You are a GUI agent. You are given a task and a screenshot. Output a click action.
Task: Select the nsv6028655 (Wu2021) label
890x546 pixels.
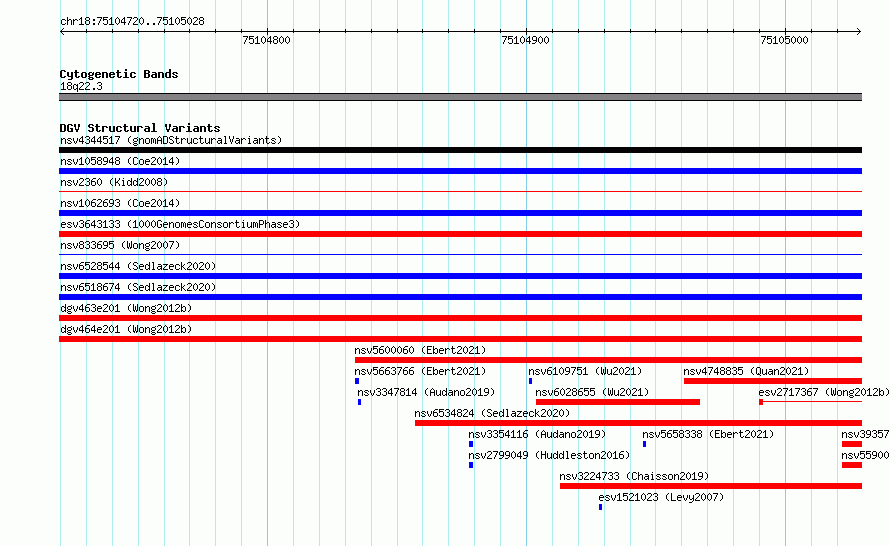coord(592,392)
